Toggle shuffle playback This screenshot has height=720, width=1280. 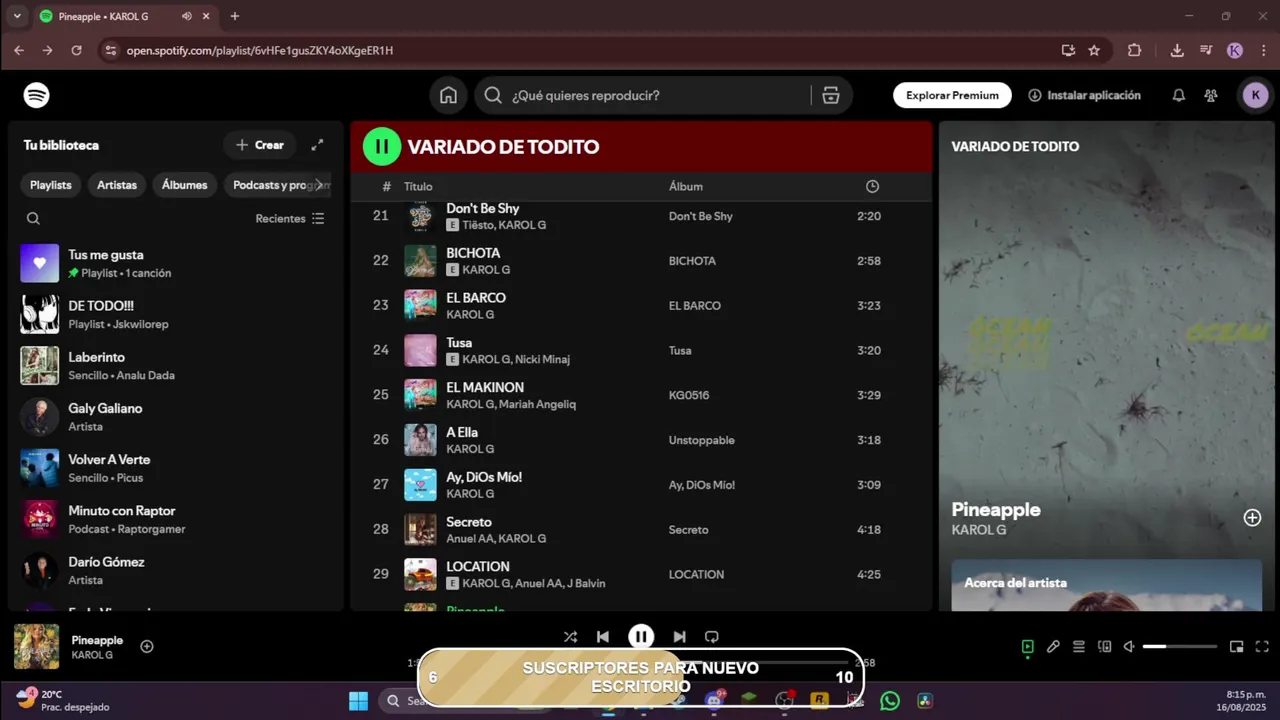[570, 636]
